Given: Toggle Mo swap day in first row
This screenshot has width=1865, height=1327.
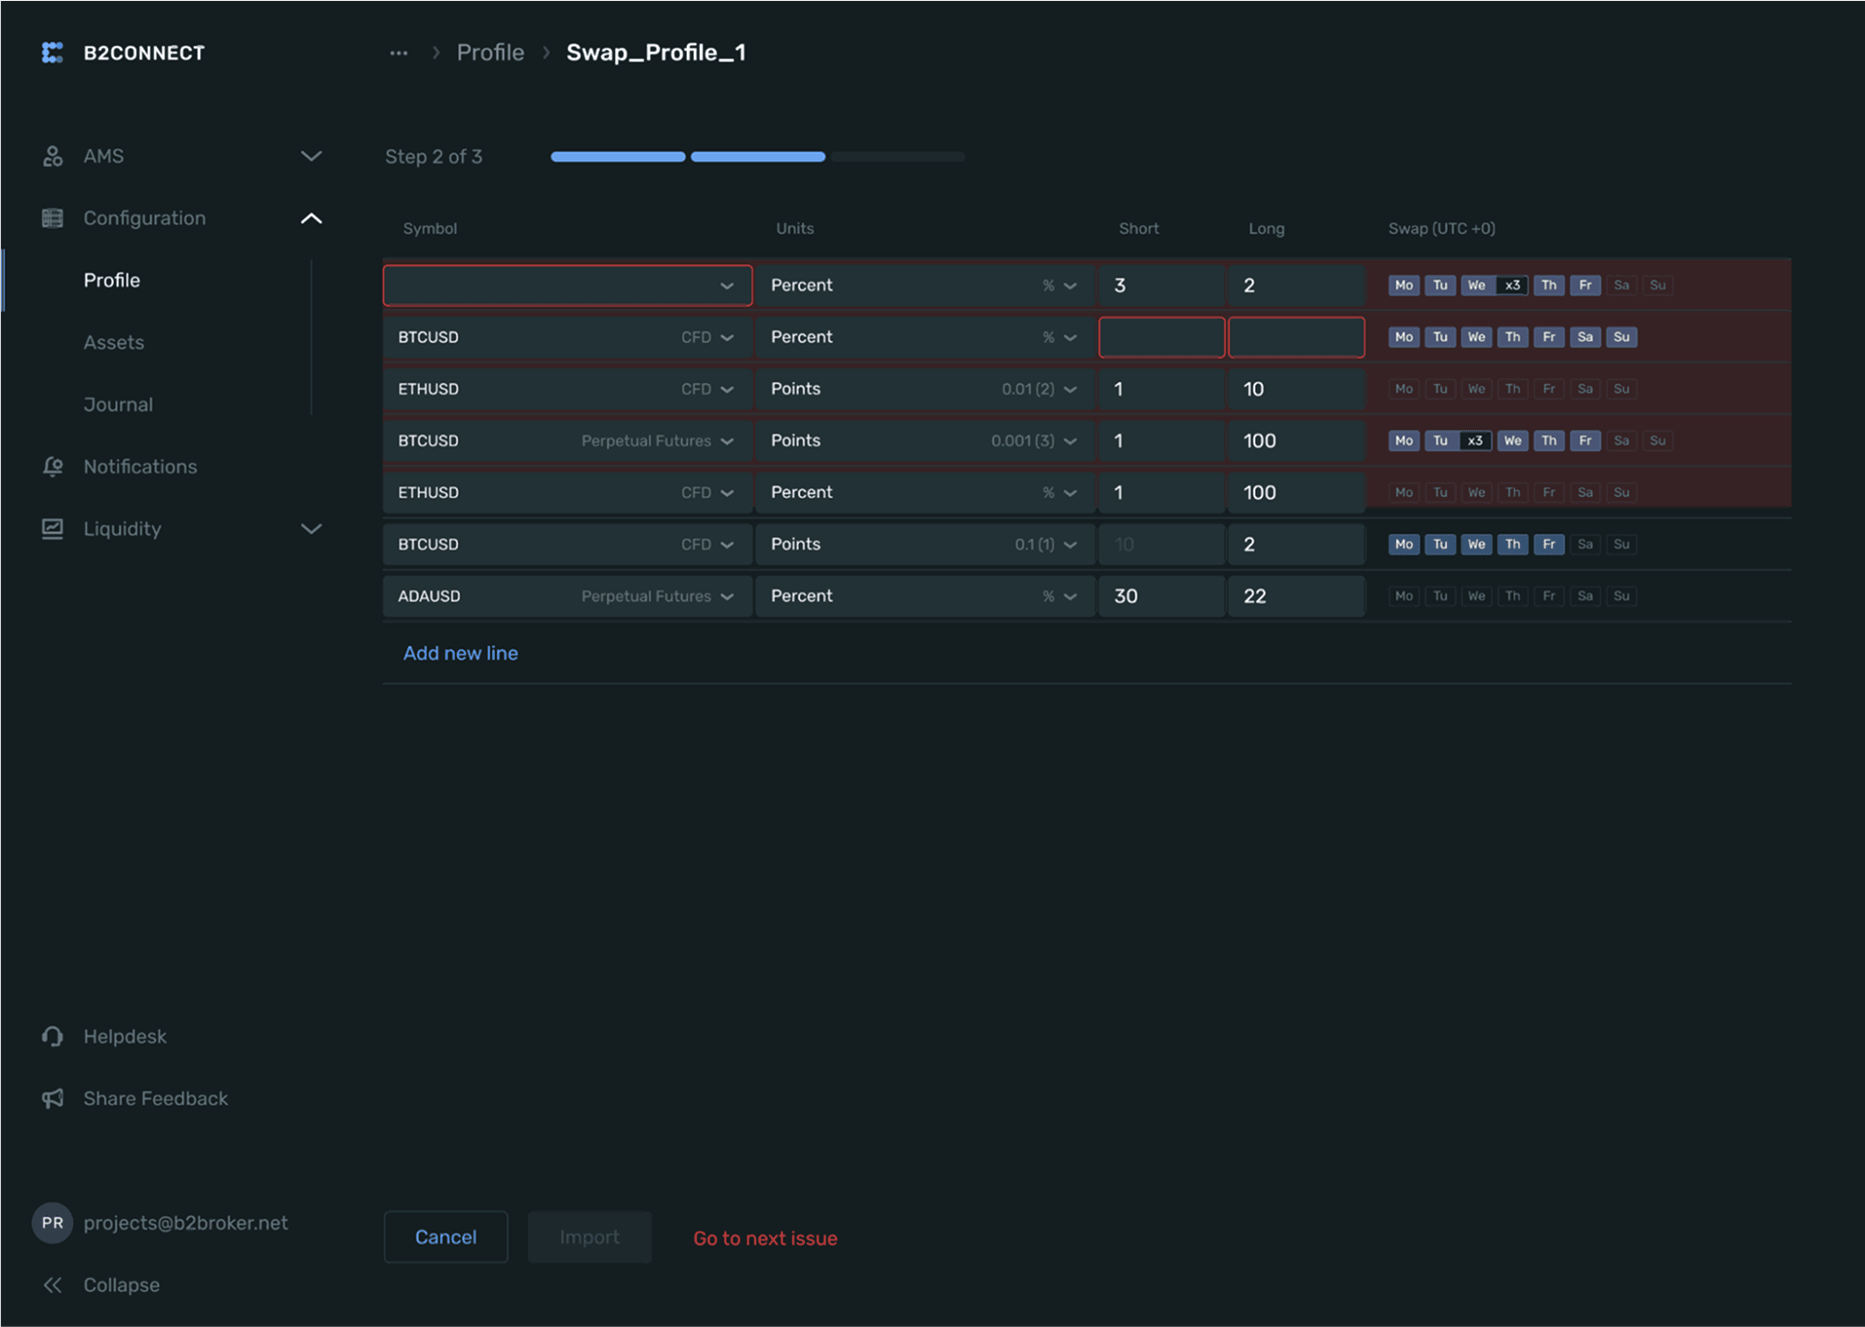Looking at the screenshot, I should click(x=1404, y=285).
